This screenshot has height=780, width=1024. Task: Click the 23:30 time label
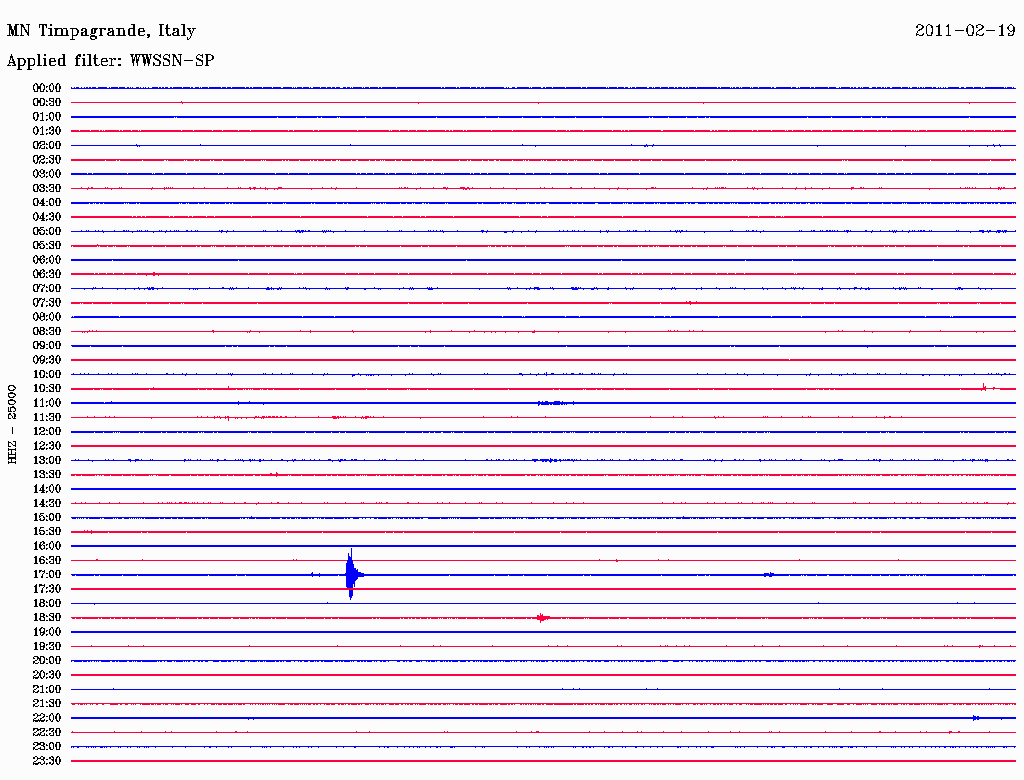[47, 761]
